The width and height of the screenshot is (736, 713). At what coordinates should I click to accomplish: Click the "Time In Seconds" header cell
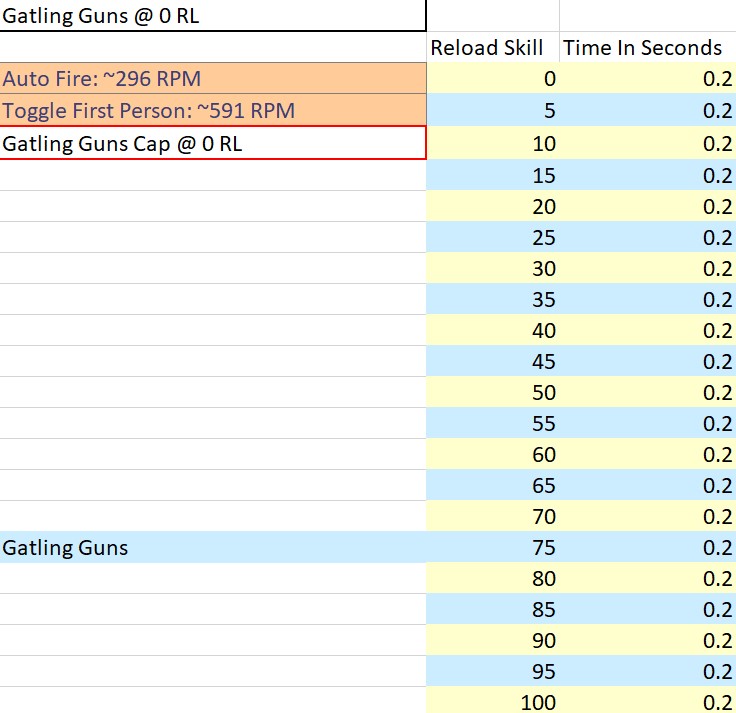click(647, 47)
